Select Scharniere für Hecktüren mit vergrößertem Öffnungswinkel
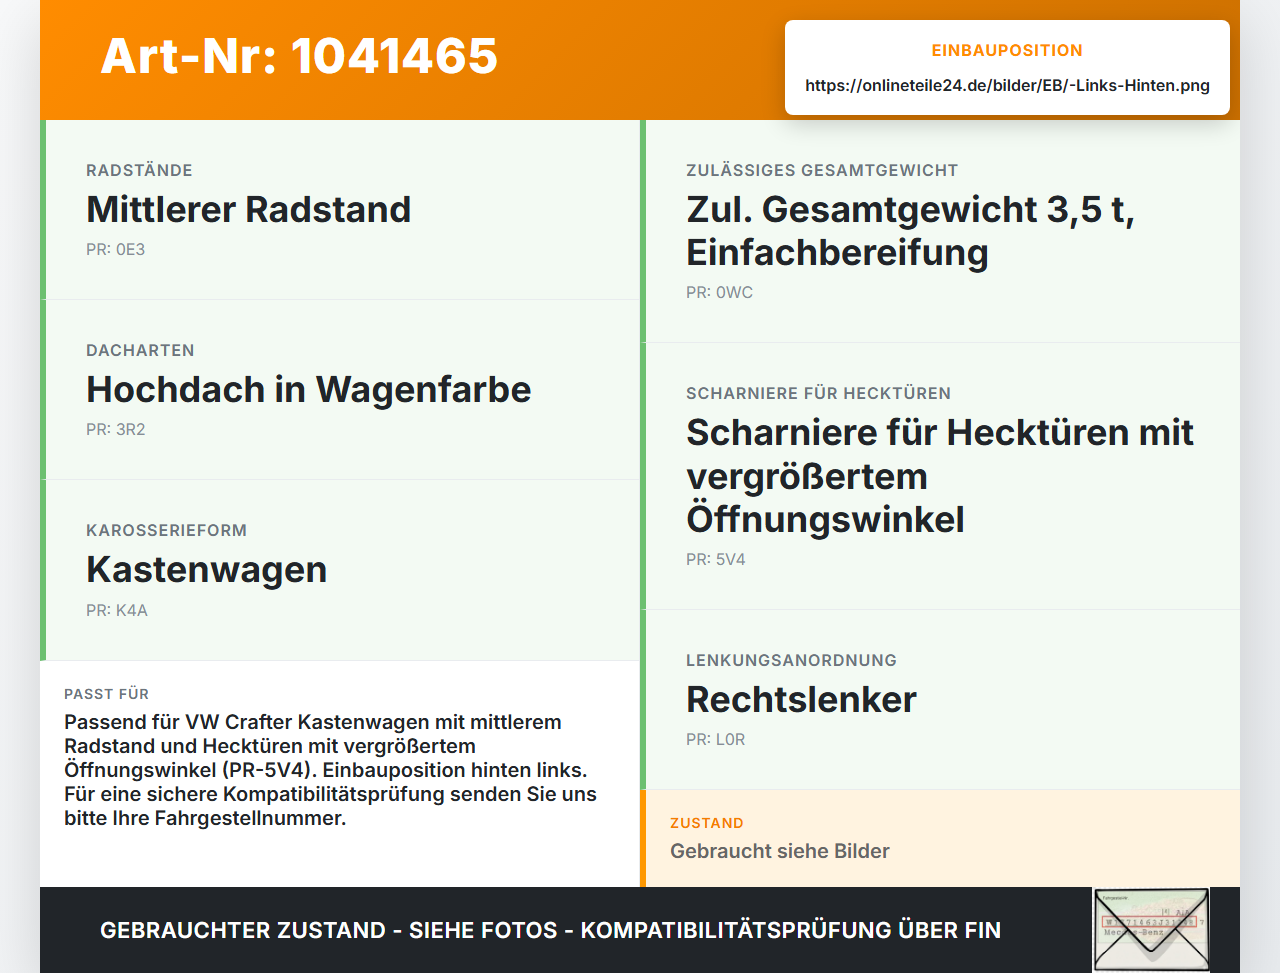 (x=940, y=476)
